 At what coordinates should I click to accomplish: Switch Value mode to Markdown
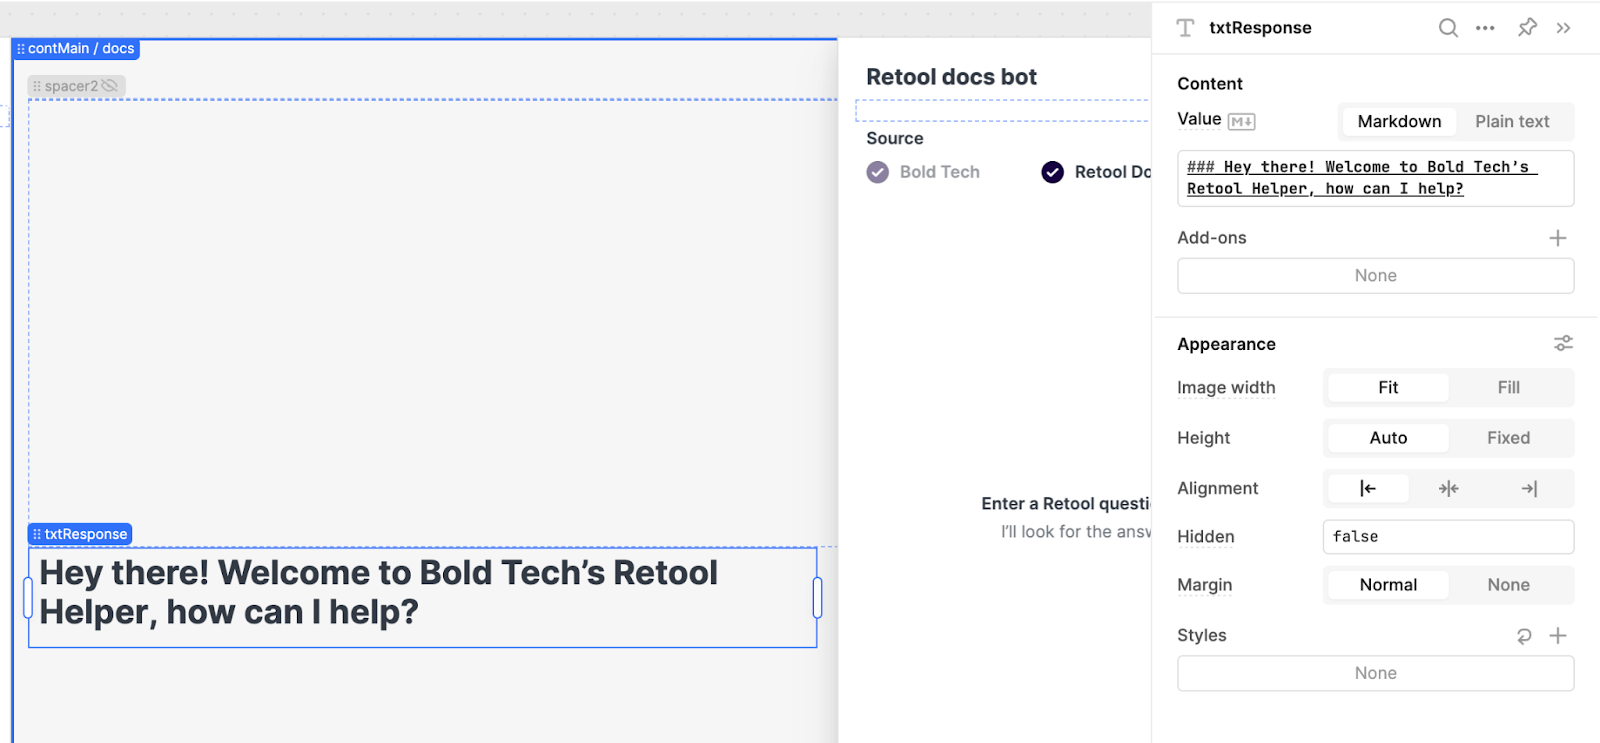[x=1399, y=121]
